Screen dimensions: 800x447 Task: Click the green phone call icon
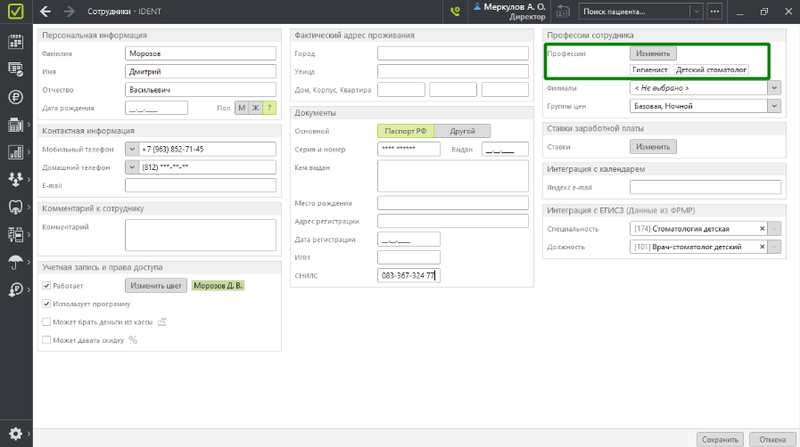click(455, 12)
